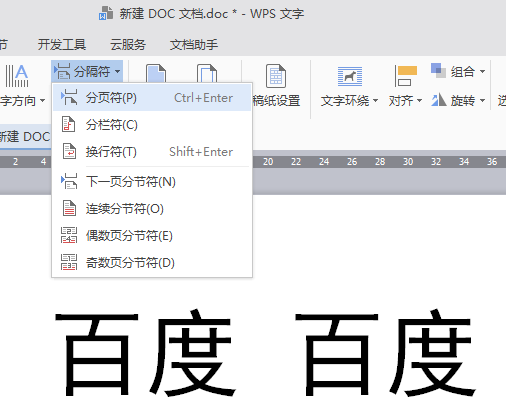Click the Shift+Enter shortcut text
This screenshot has width=506, height=414.
point(201,152)
